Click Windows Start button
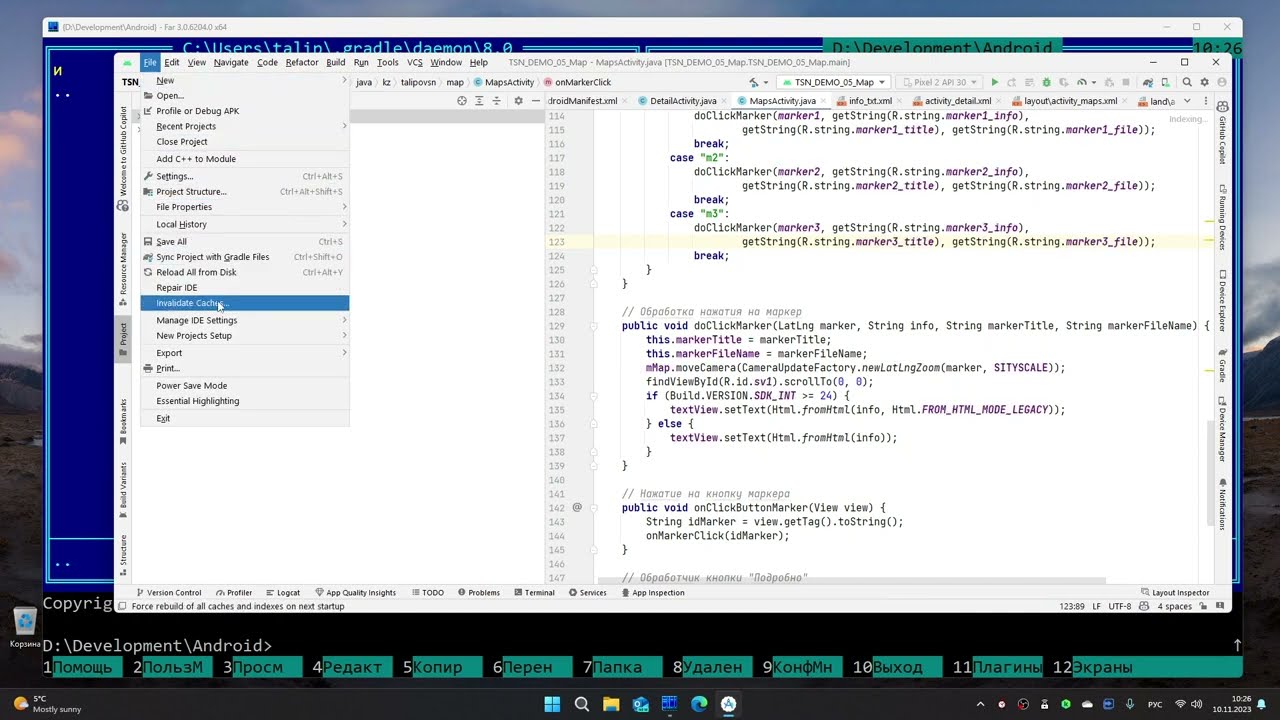Screen dimensions: 1280x720 click(552, 704)
